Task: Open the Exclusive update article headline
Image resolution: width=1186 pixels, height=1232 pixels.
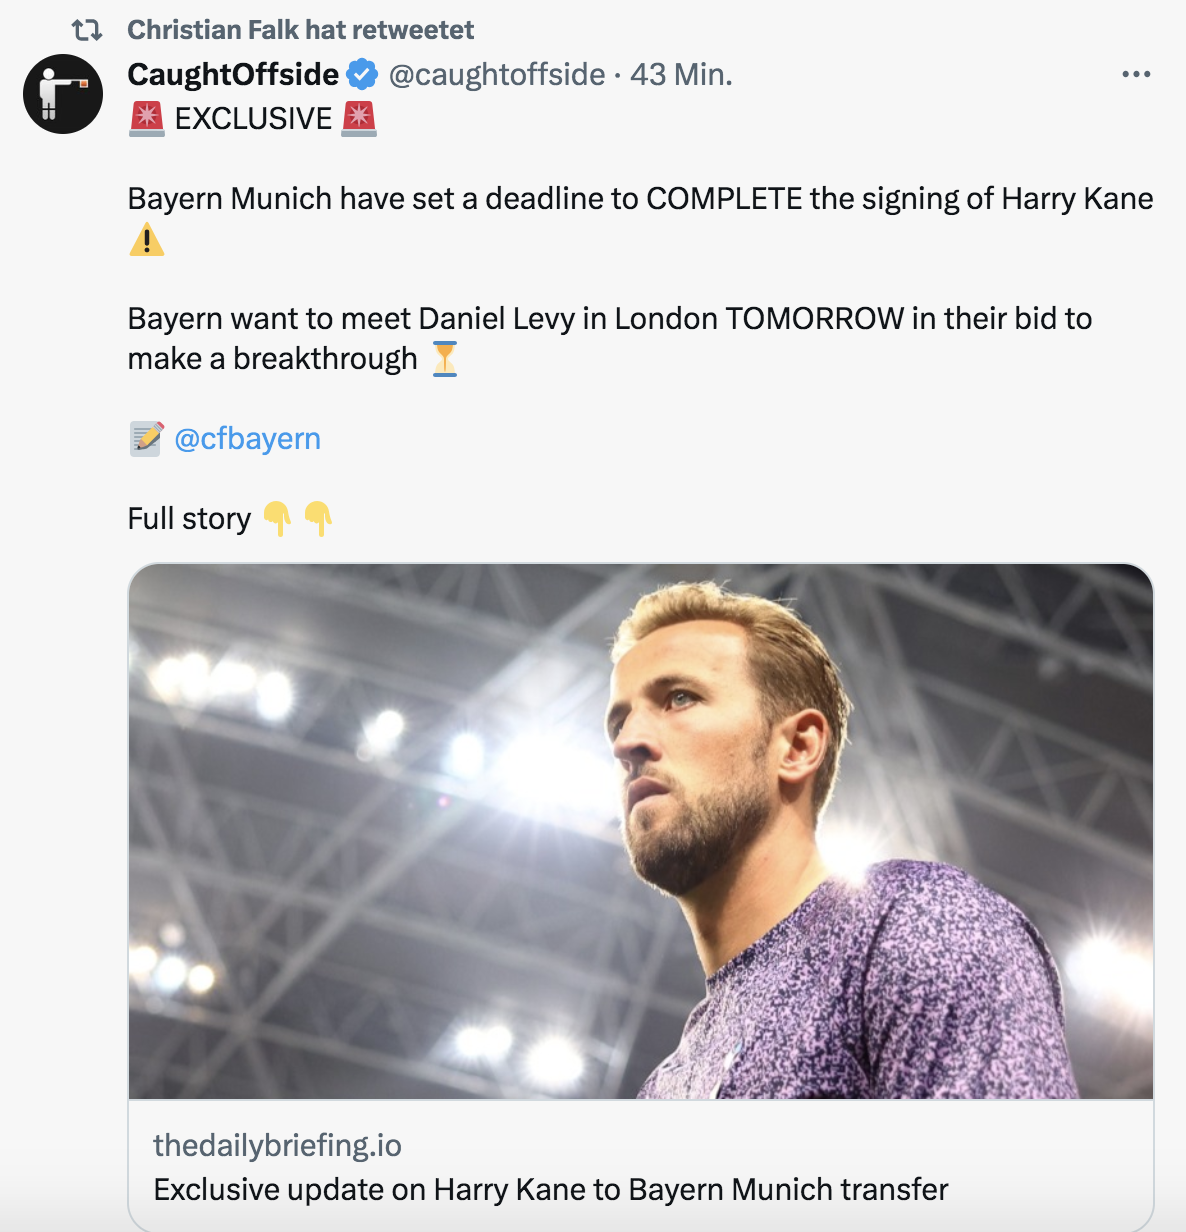Action: pyautogui.click(x=550, y=1189)
